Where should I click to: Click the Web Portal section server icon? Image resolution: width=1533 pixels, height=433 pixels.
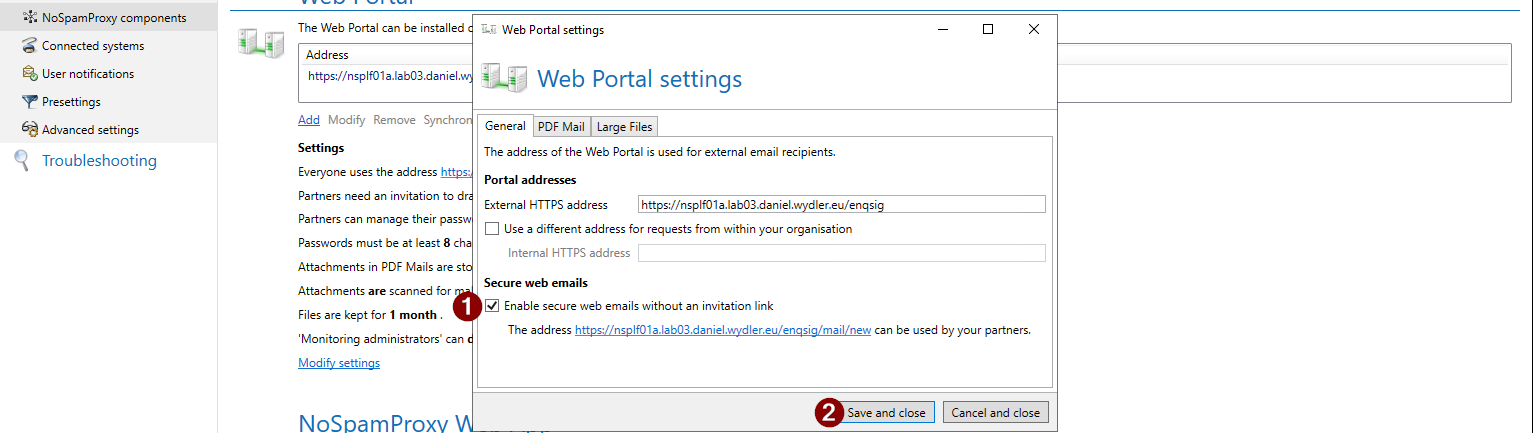click(254, 42)
